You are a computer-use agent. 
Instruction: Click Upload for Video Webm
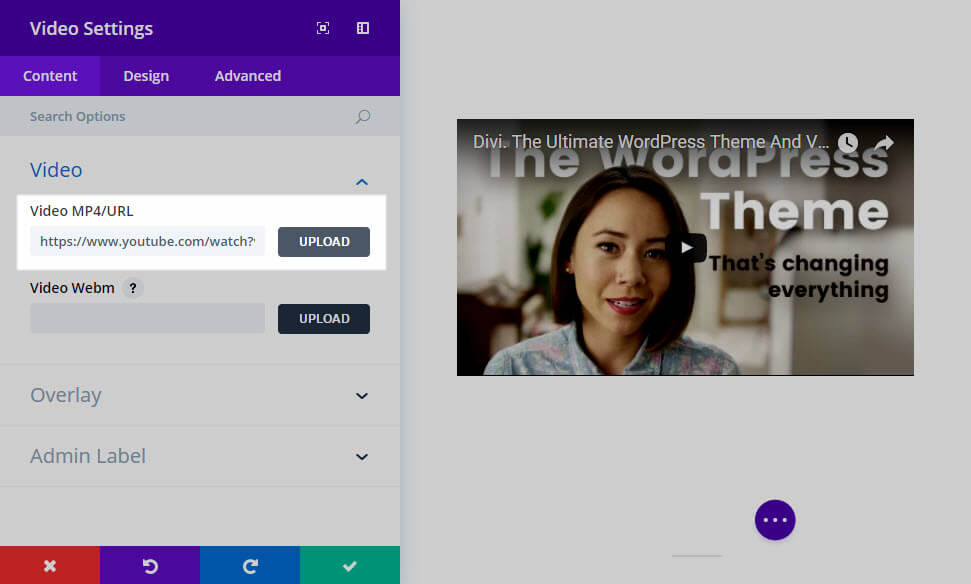click(324, 319)
